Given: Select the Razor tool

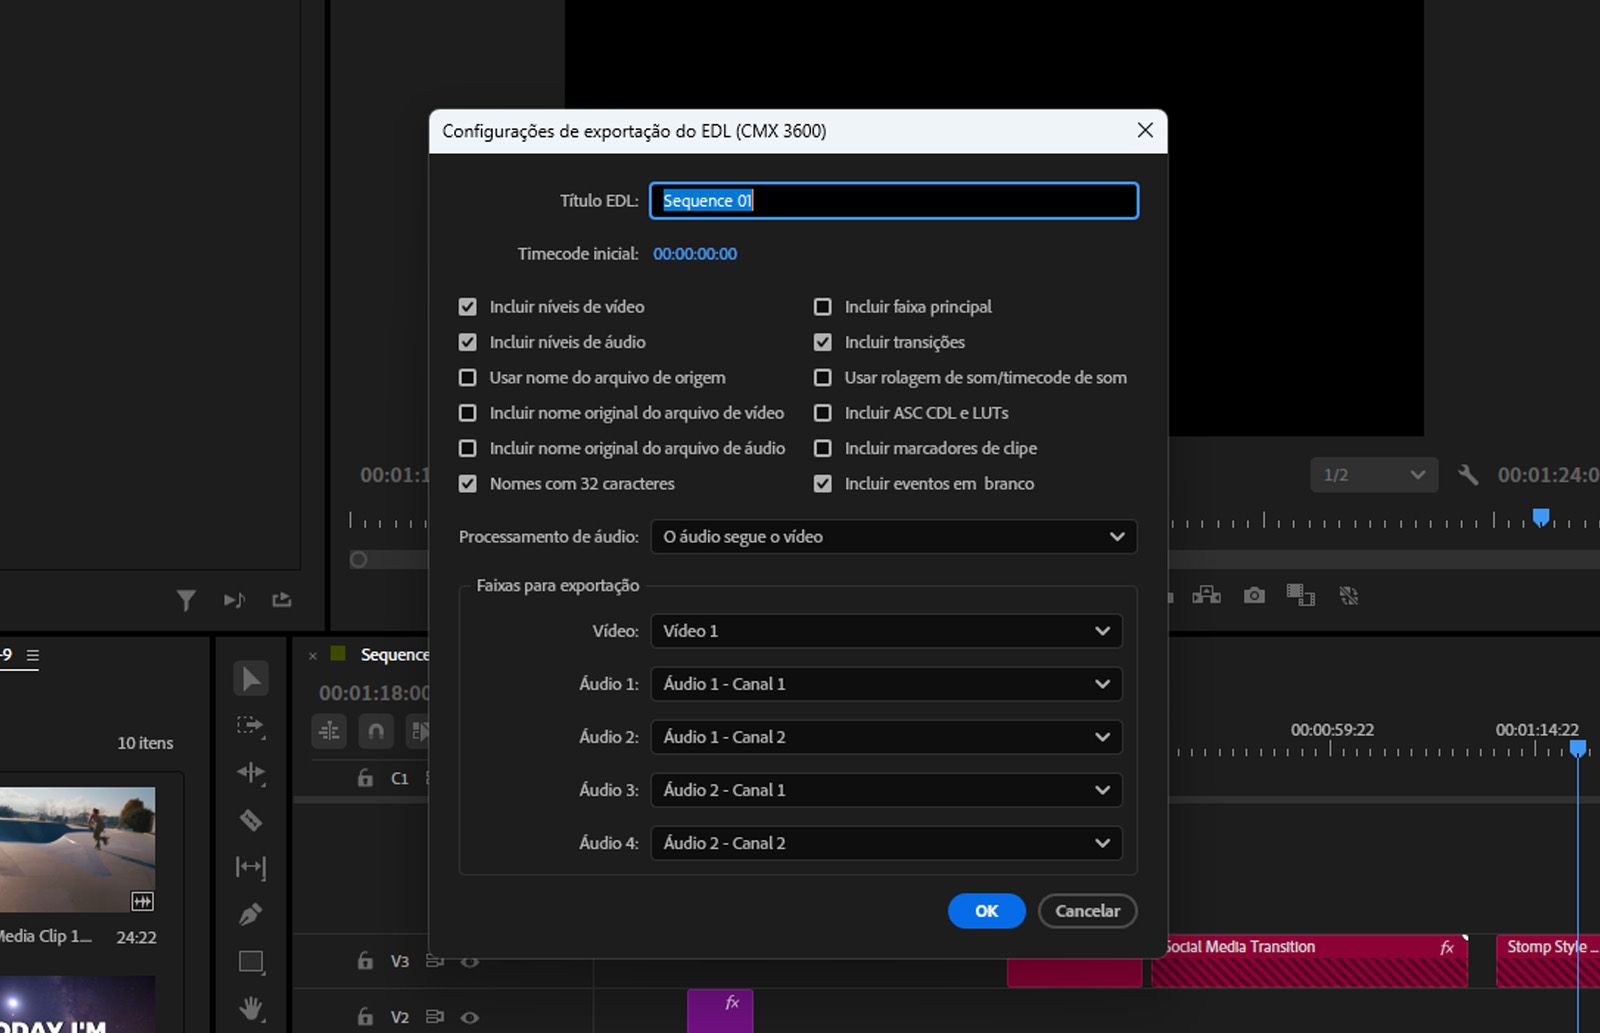Looking at the screenshot, I should (x=250, y=820).
